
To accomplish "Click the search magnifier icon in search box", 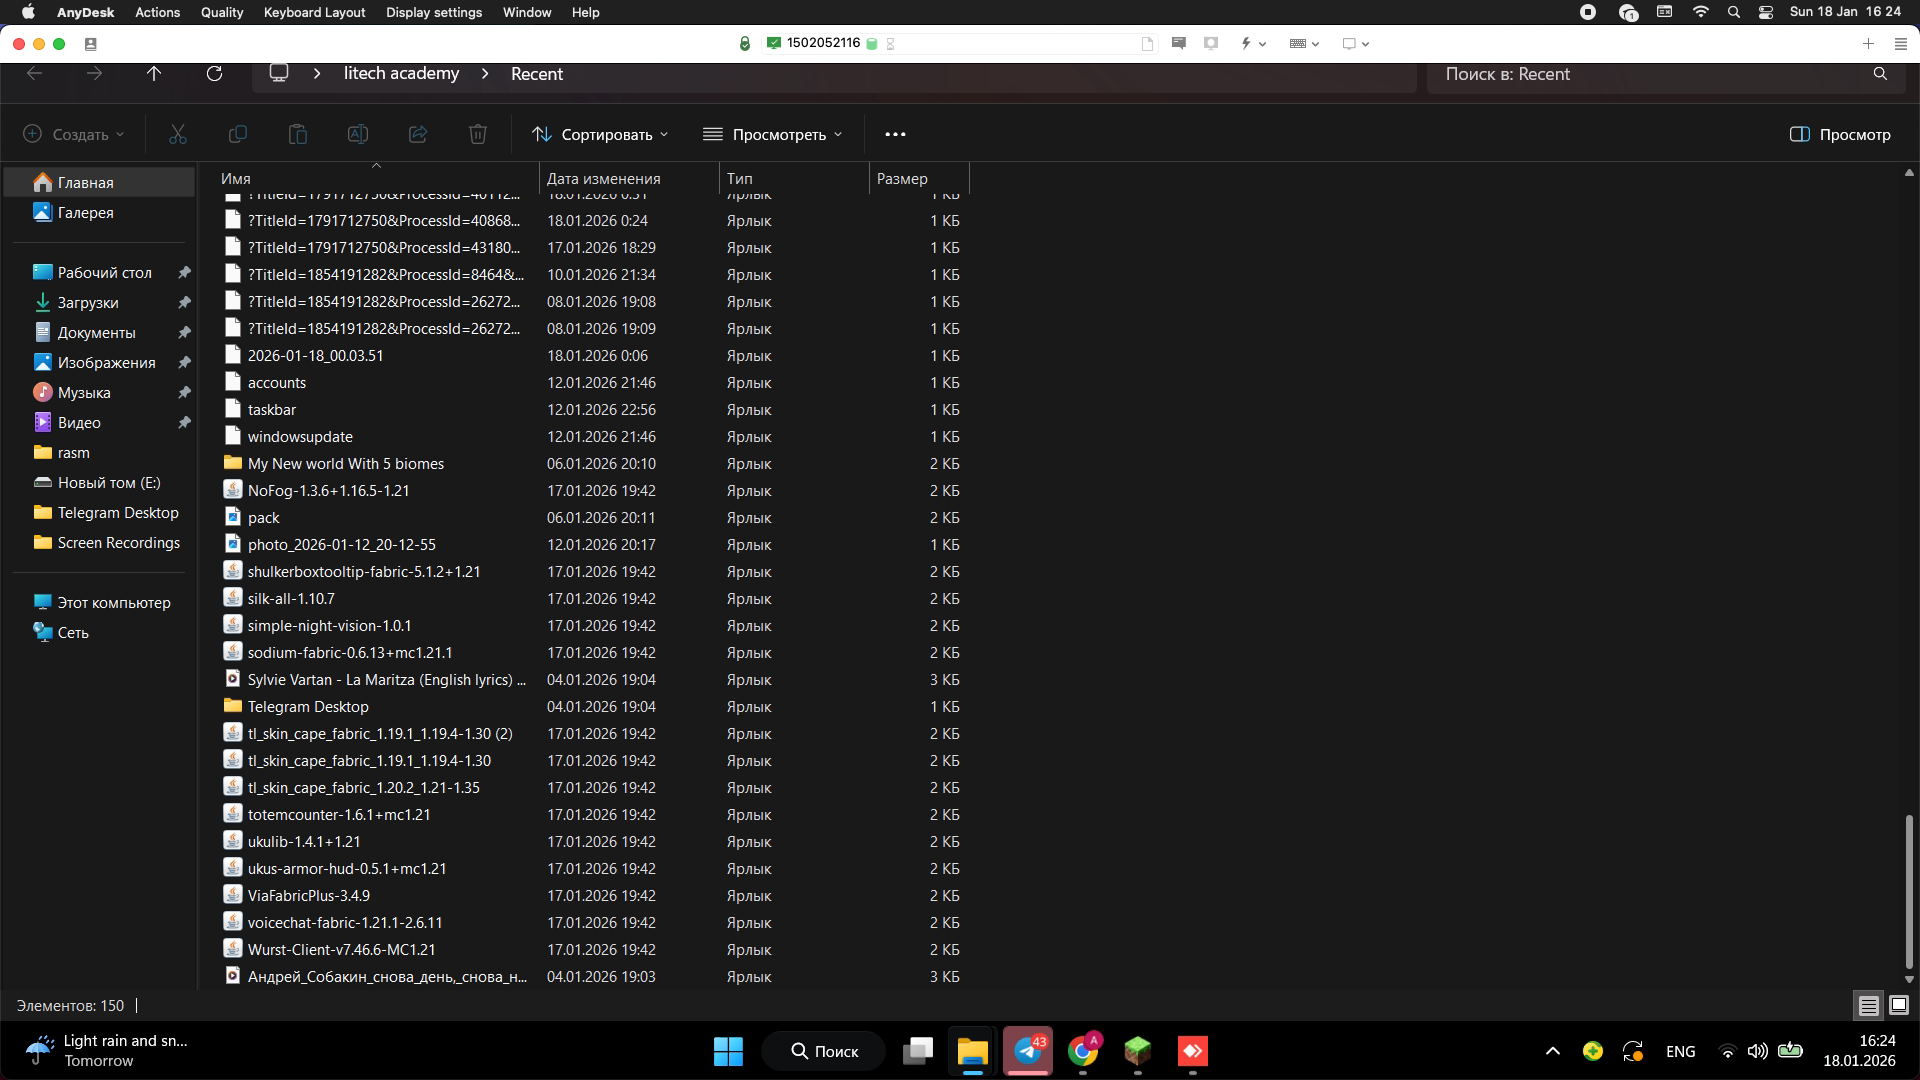I will tap(1880, 74).
